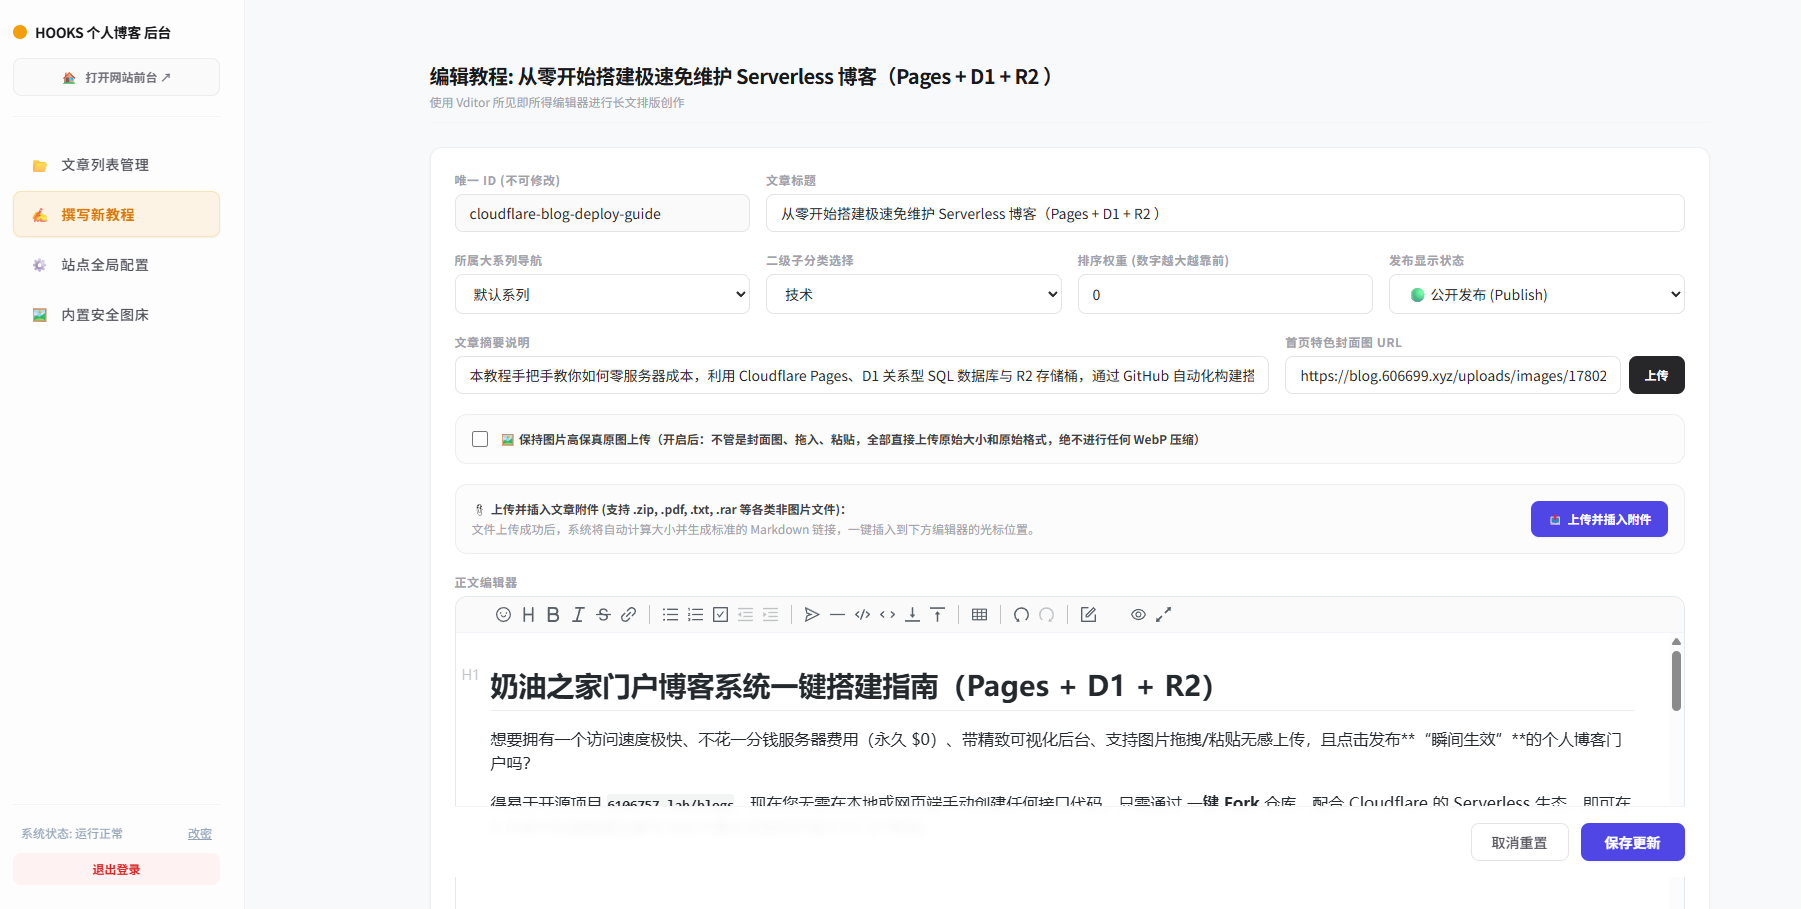
Task: Insert a task checklist item
Action: (720, 615)
